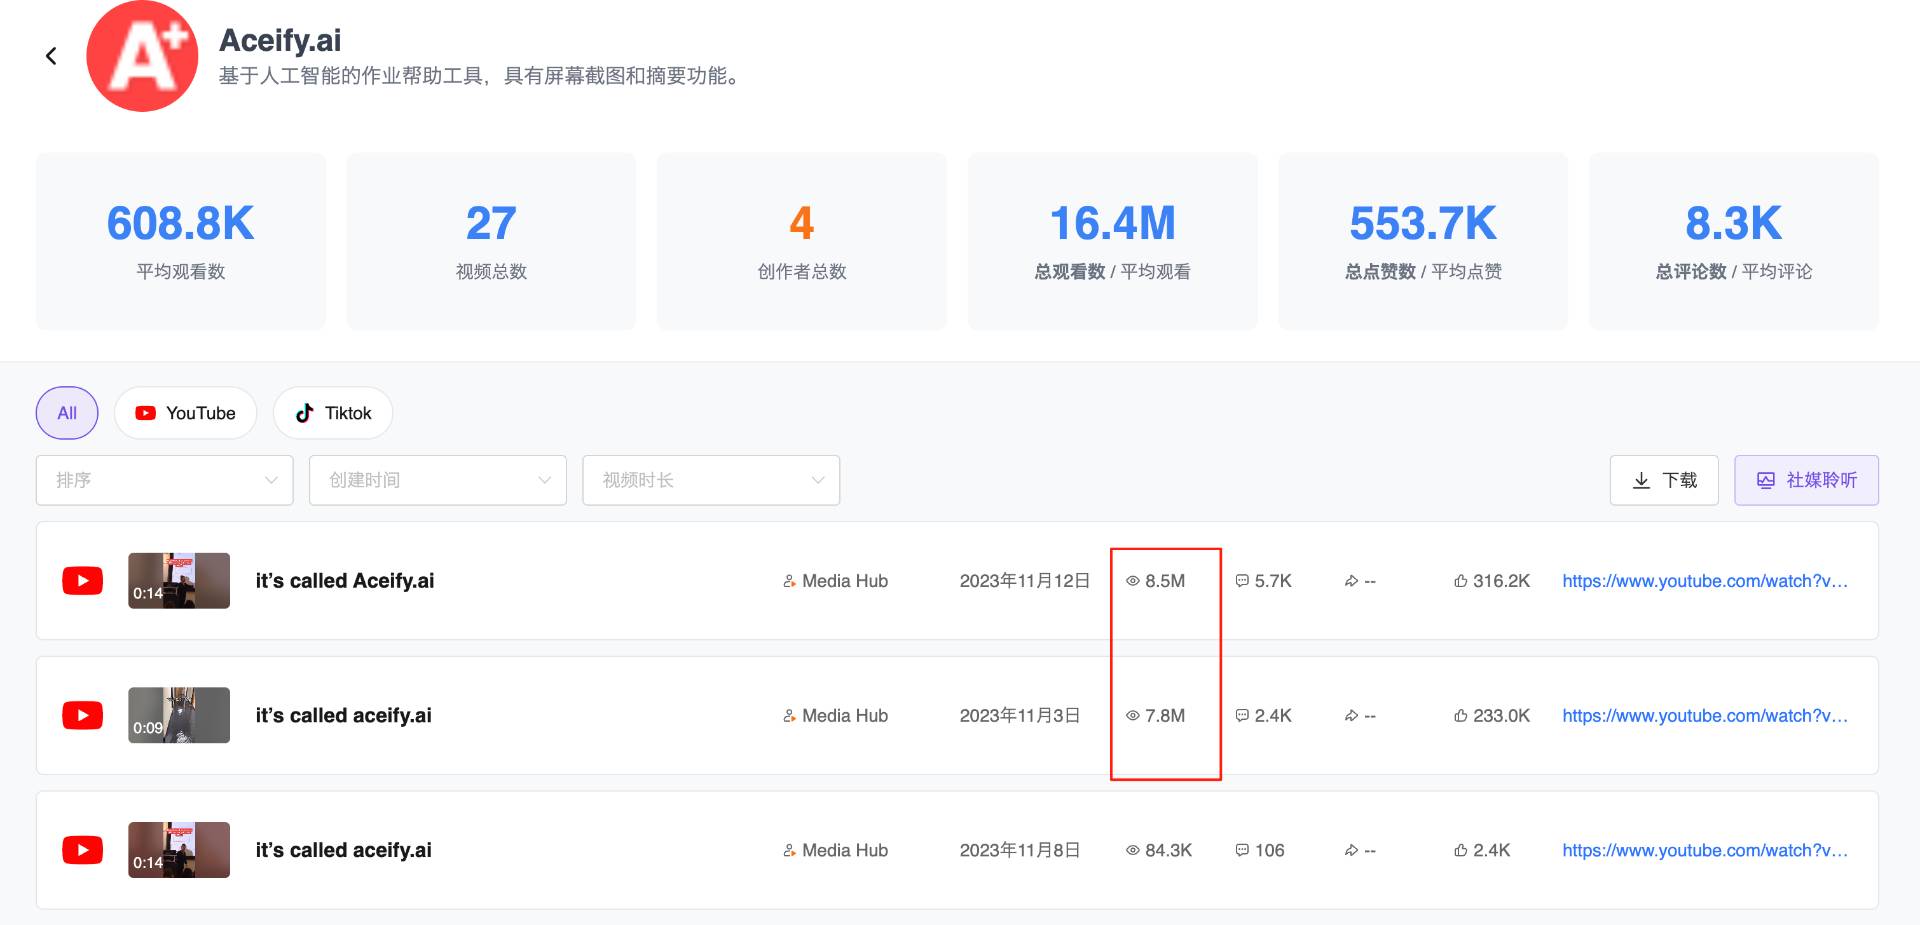Click the thumbs-up icon beside 316.2K
This screenshot has width=1920, height=925.
1461,581
